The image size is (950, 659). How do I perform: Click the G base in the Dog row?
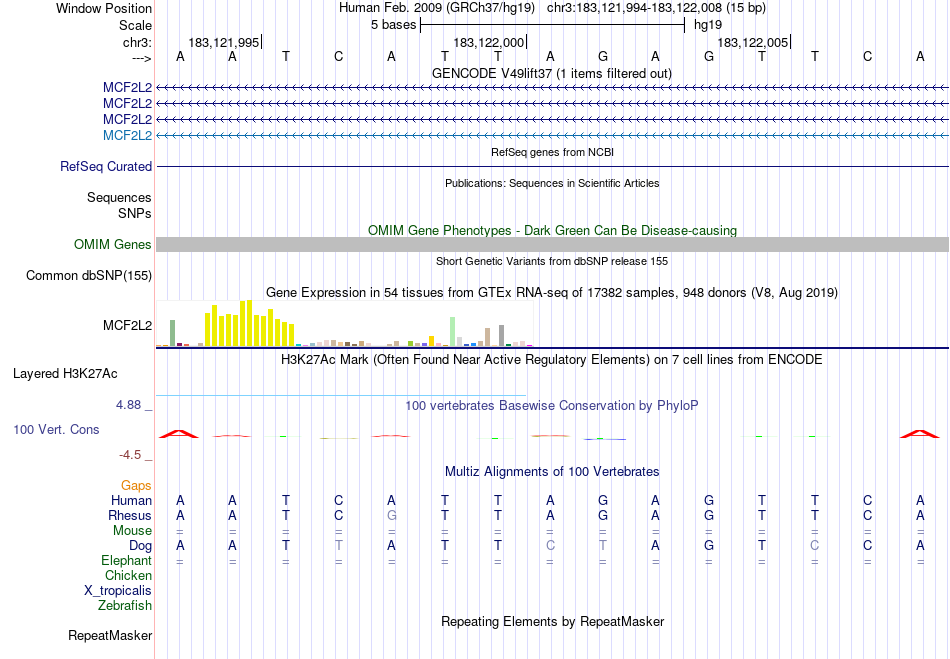click(x=708, y=546)
